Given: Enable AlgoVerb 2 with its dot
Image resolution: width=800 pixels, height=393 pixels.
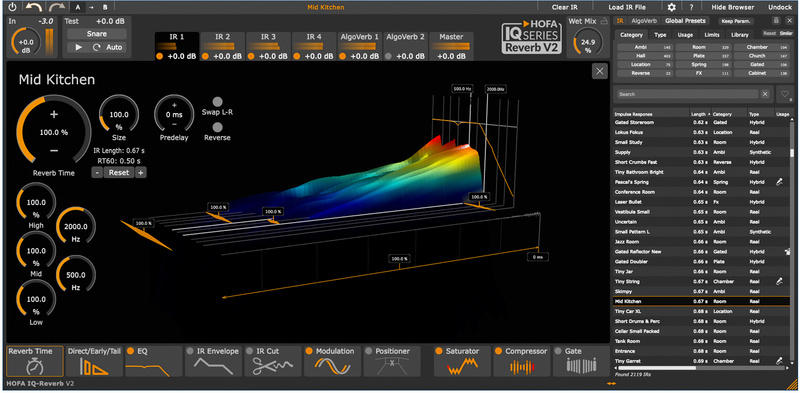Looking at the screenshot, I should point(388,56).
